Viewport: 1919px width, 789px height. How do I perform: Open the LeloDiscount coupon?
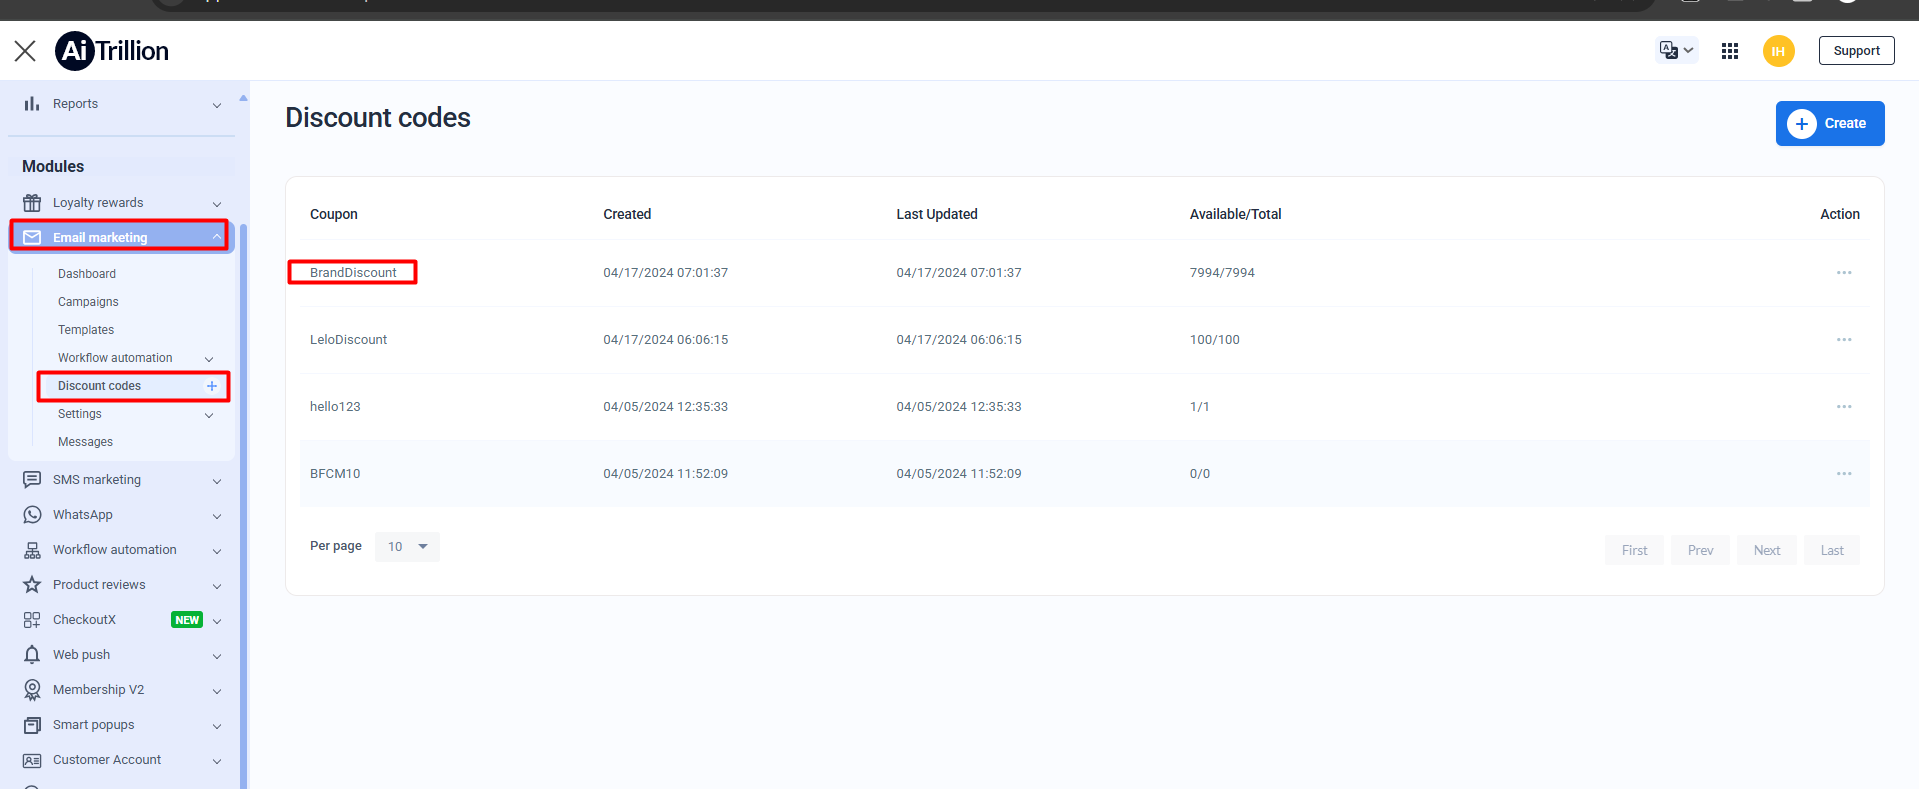point(348,340)
